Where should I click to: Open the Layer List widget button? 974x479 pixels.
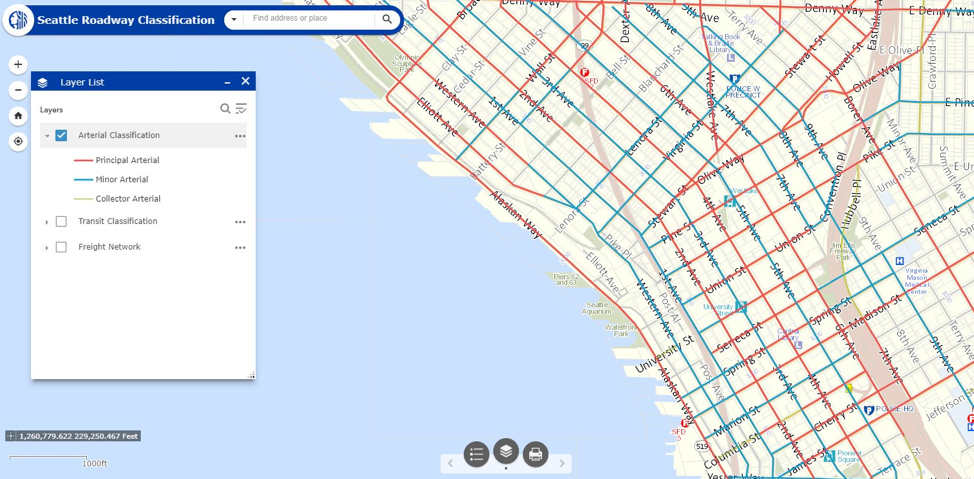pyautogui.click(x=506, y=451)
